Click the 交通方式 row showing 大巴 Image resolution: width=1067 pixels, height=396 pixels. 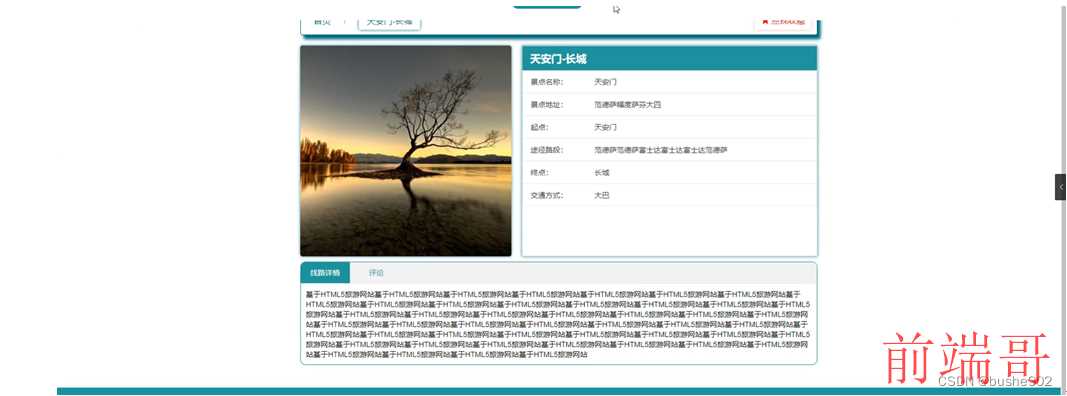[669, 195]
